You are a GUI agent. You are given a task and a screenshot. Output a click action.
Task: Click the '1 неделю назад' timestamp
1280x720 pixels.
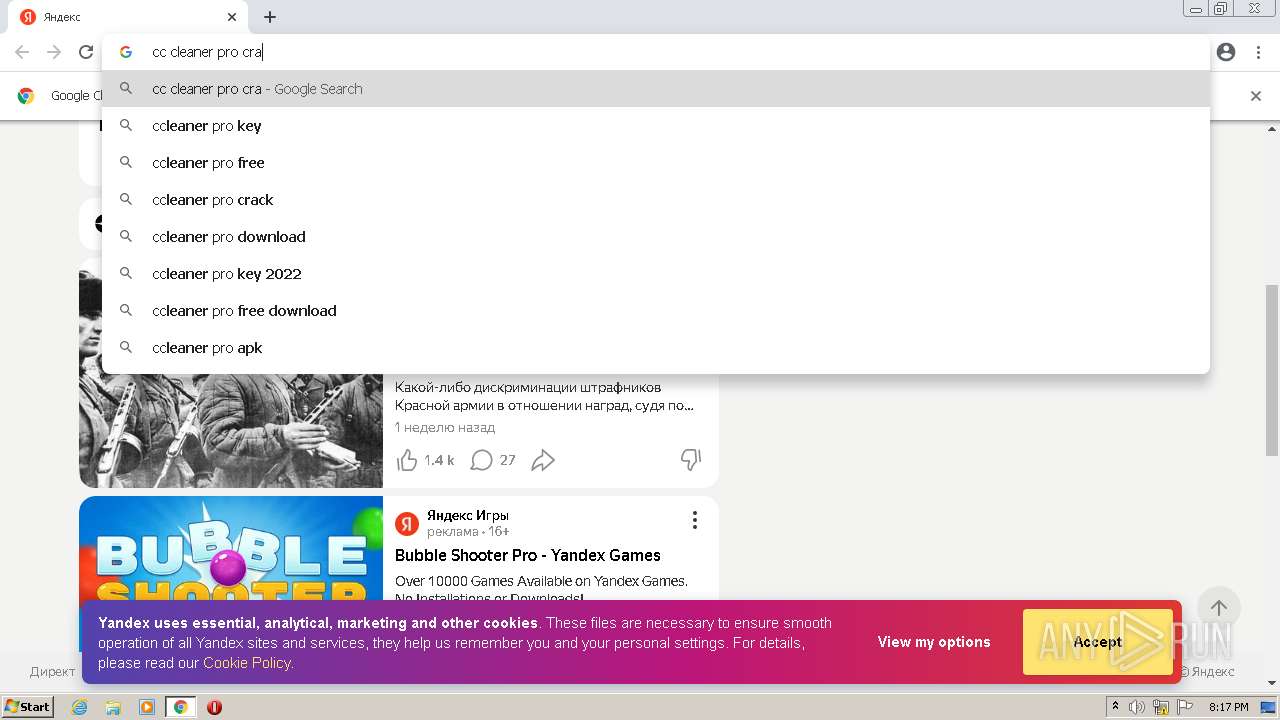pos(445,427)
